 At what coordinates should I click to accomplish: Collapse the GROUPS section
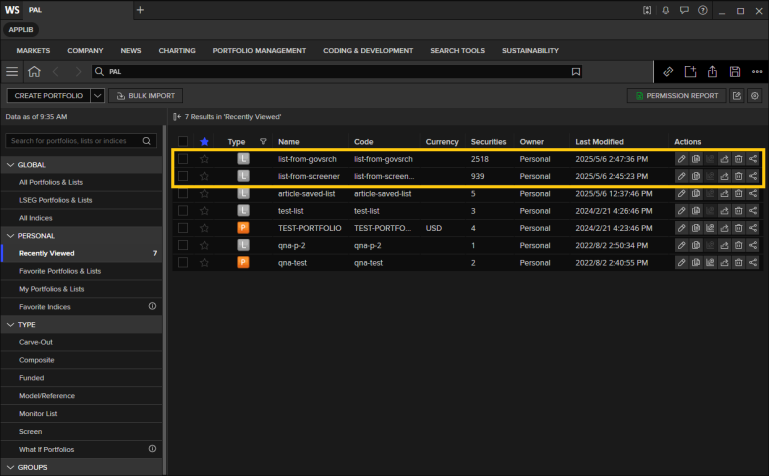[10, 467]
